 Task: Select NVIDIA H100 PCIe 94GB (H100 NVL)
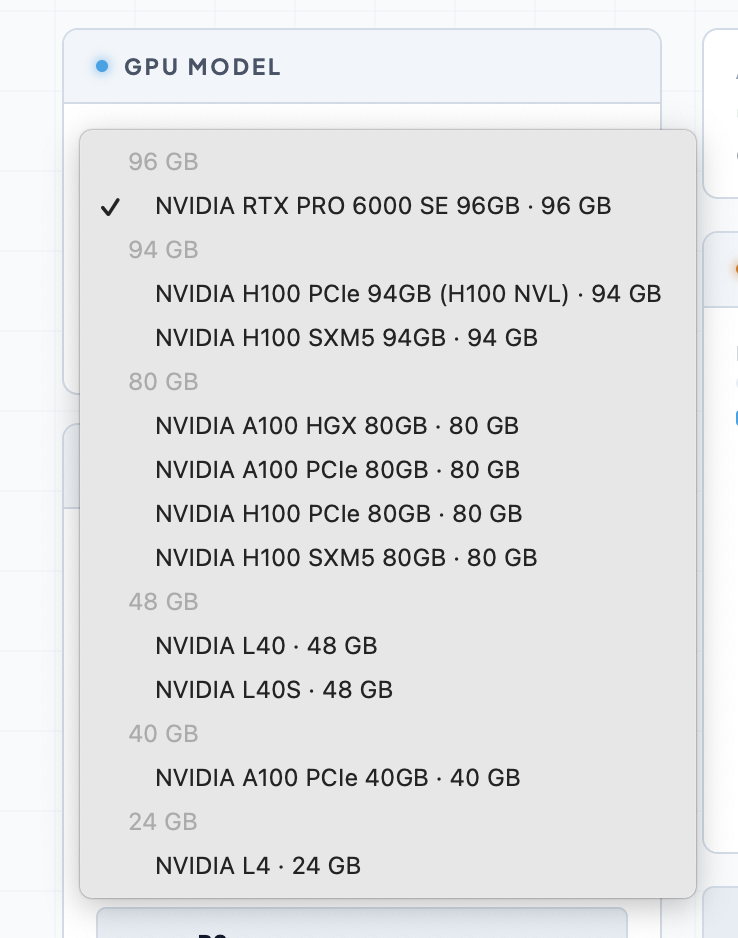tap(406, 294)
